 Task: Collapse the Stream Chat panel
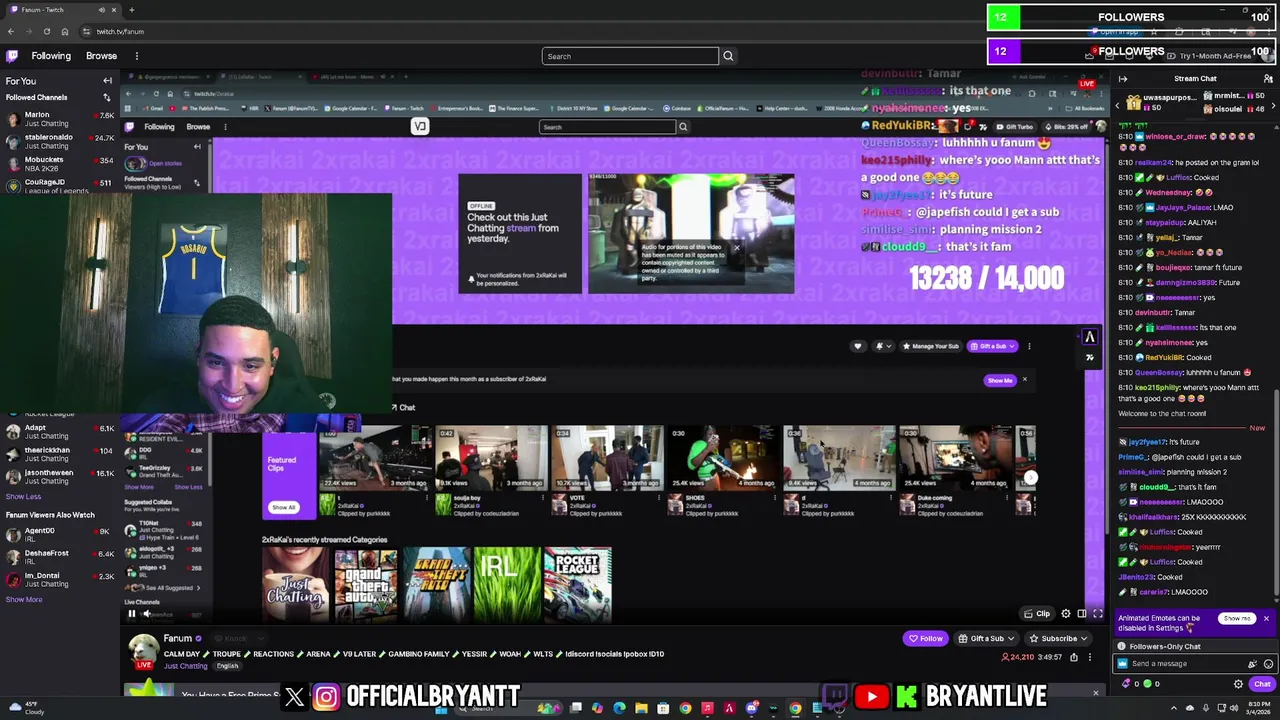(x=1123, y=79)
